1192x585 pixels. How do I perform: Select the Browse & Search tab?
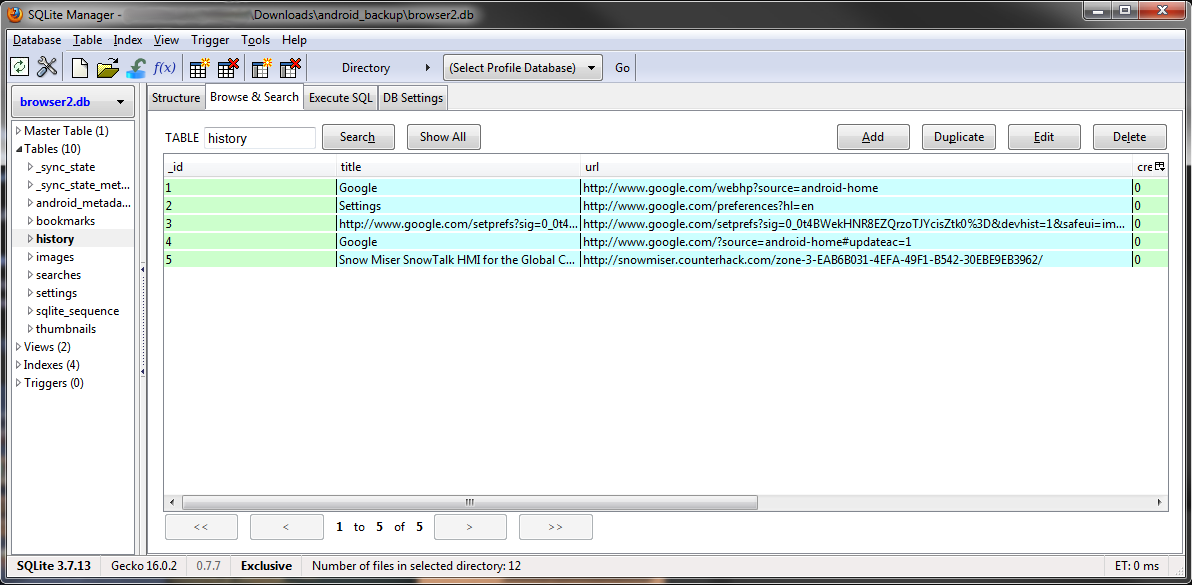254,97
